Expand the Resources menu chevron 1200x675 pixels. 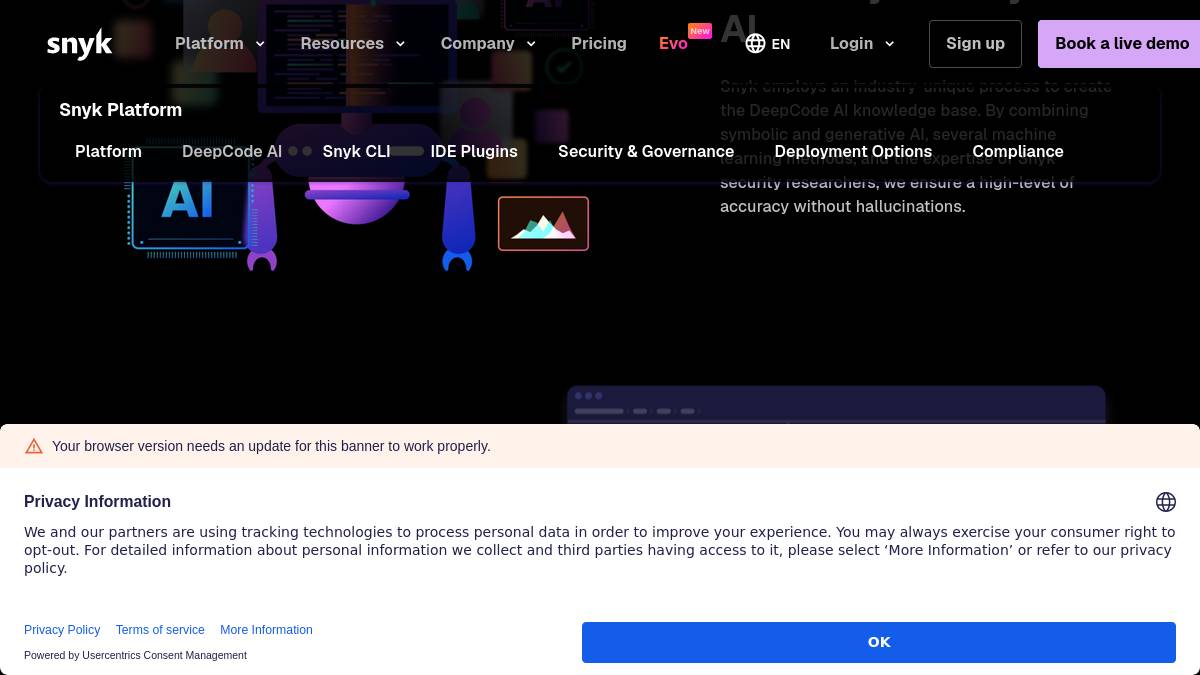(400, 44)
